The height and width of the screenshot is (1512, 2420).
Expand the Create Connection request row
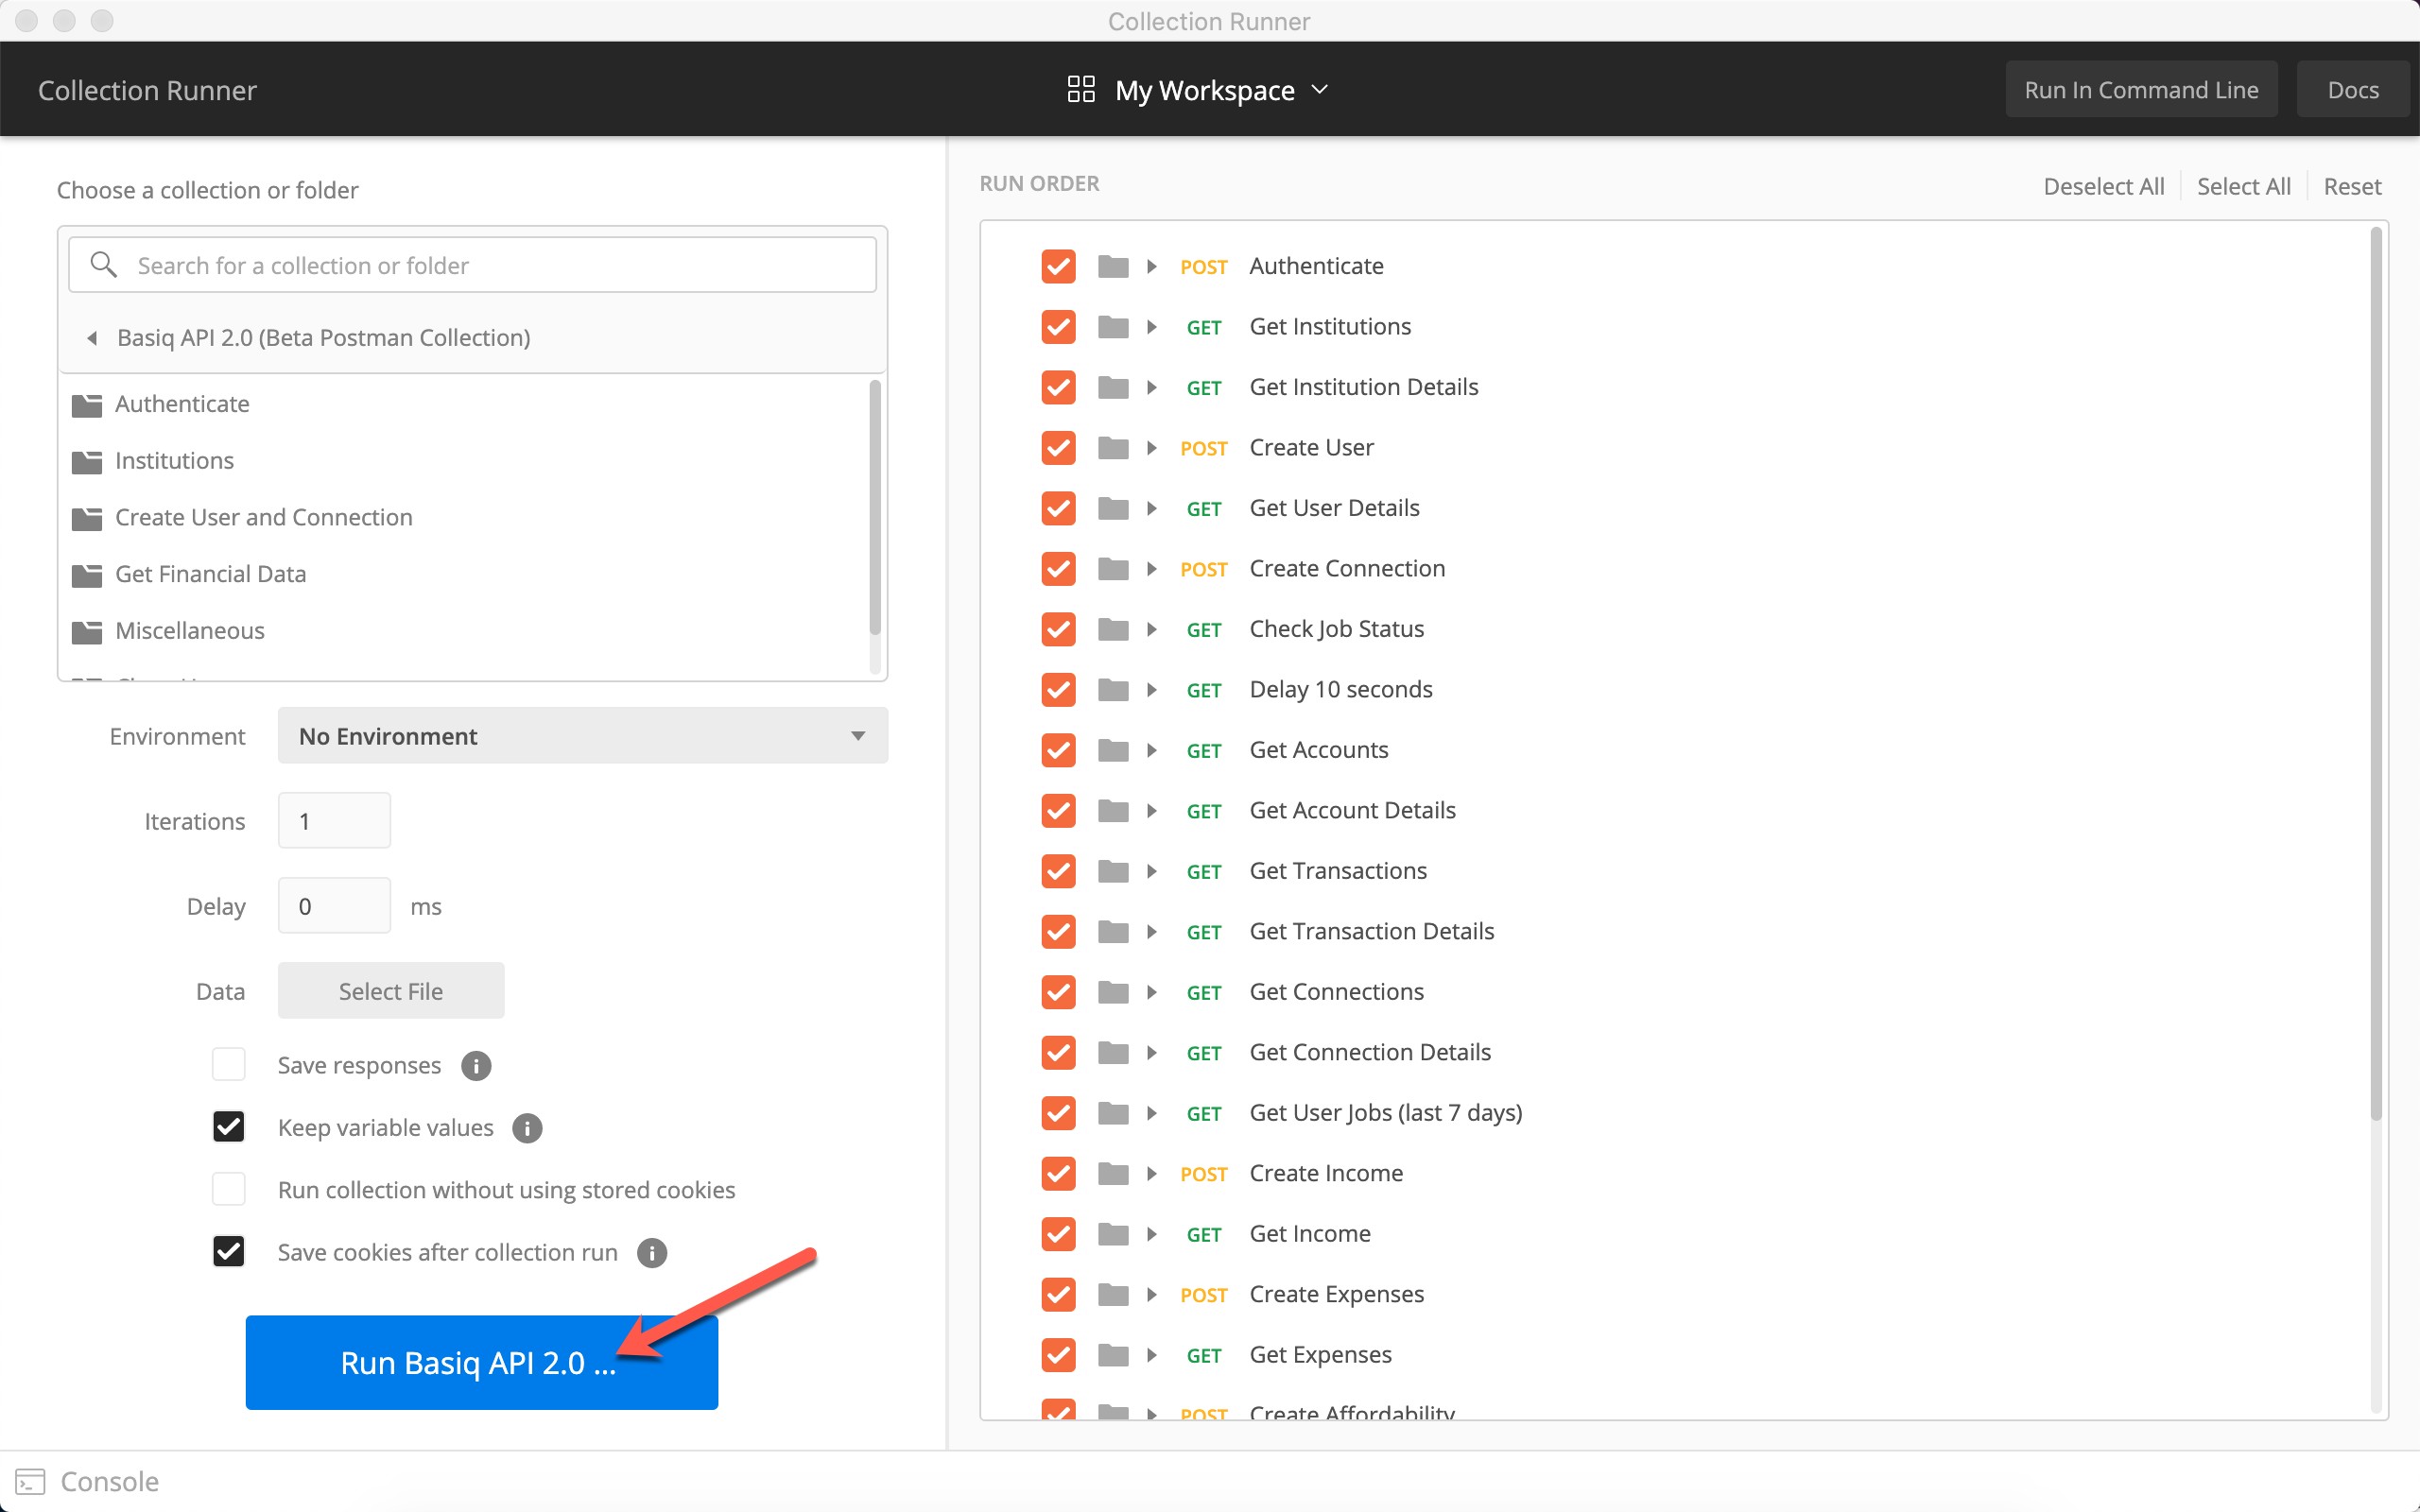coord(1152,569)
